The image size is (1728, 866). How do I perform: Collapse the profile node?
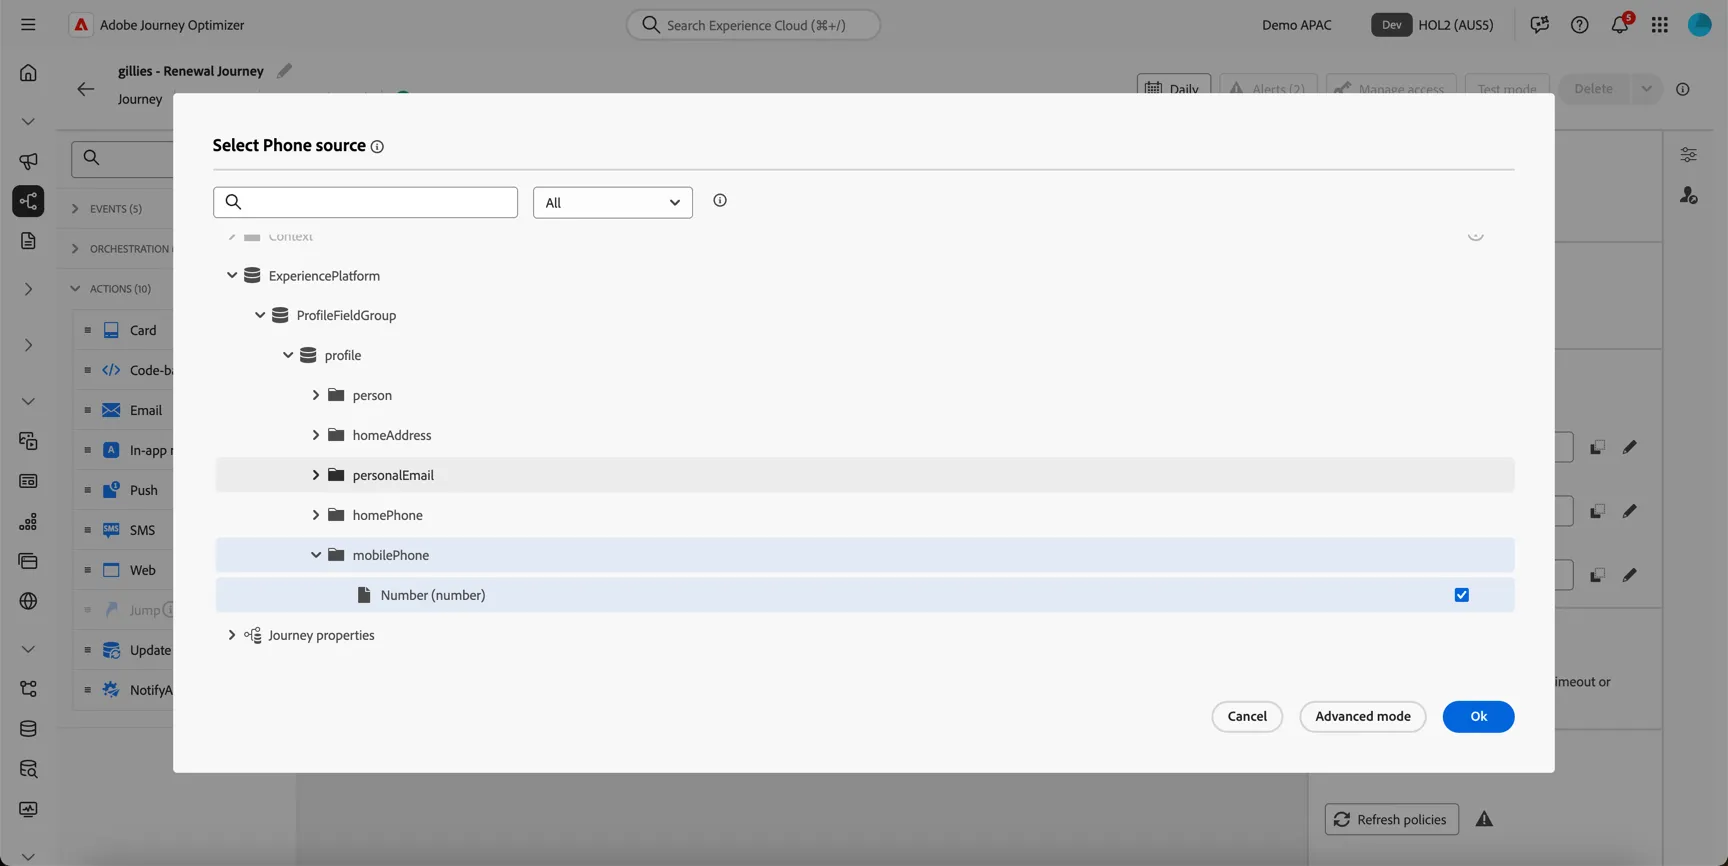pyautogui.click(x=288, y=355)
